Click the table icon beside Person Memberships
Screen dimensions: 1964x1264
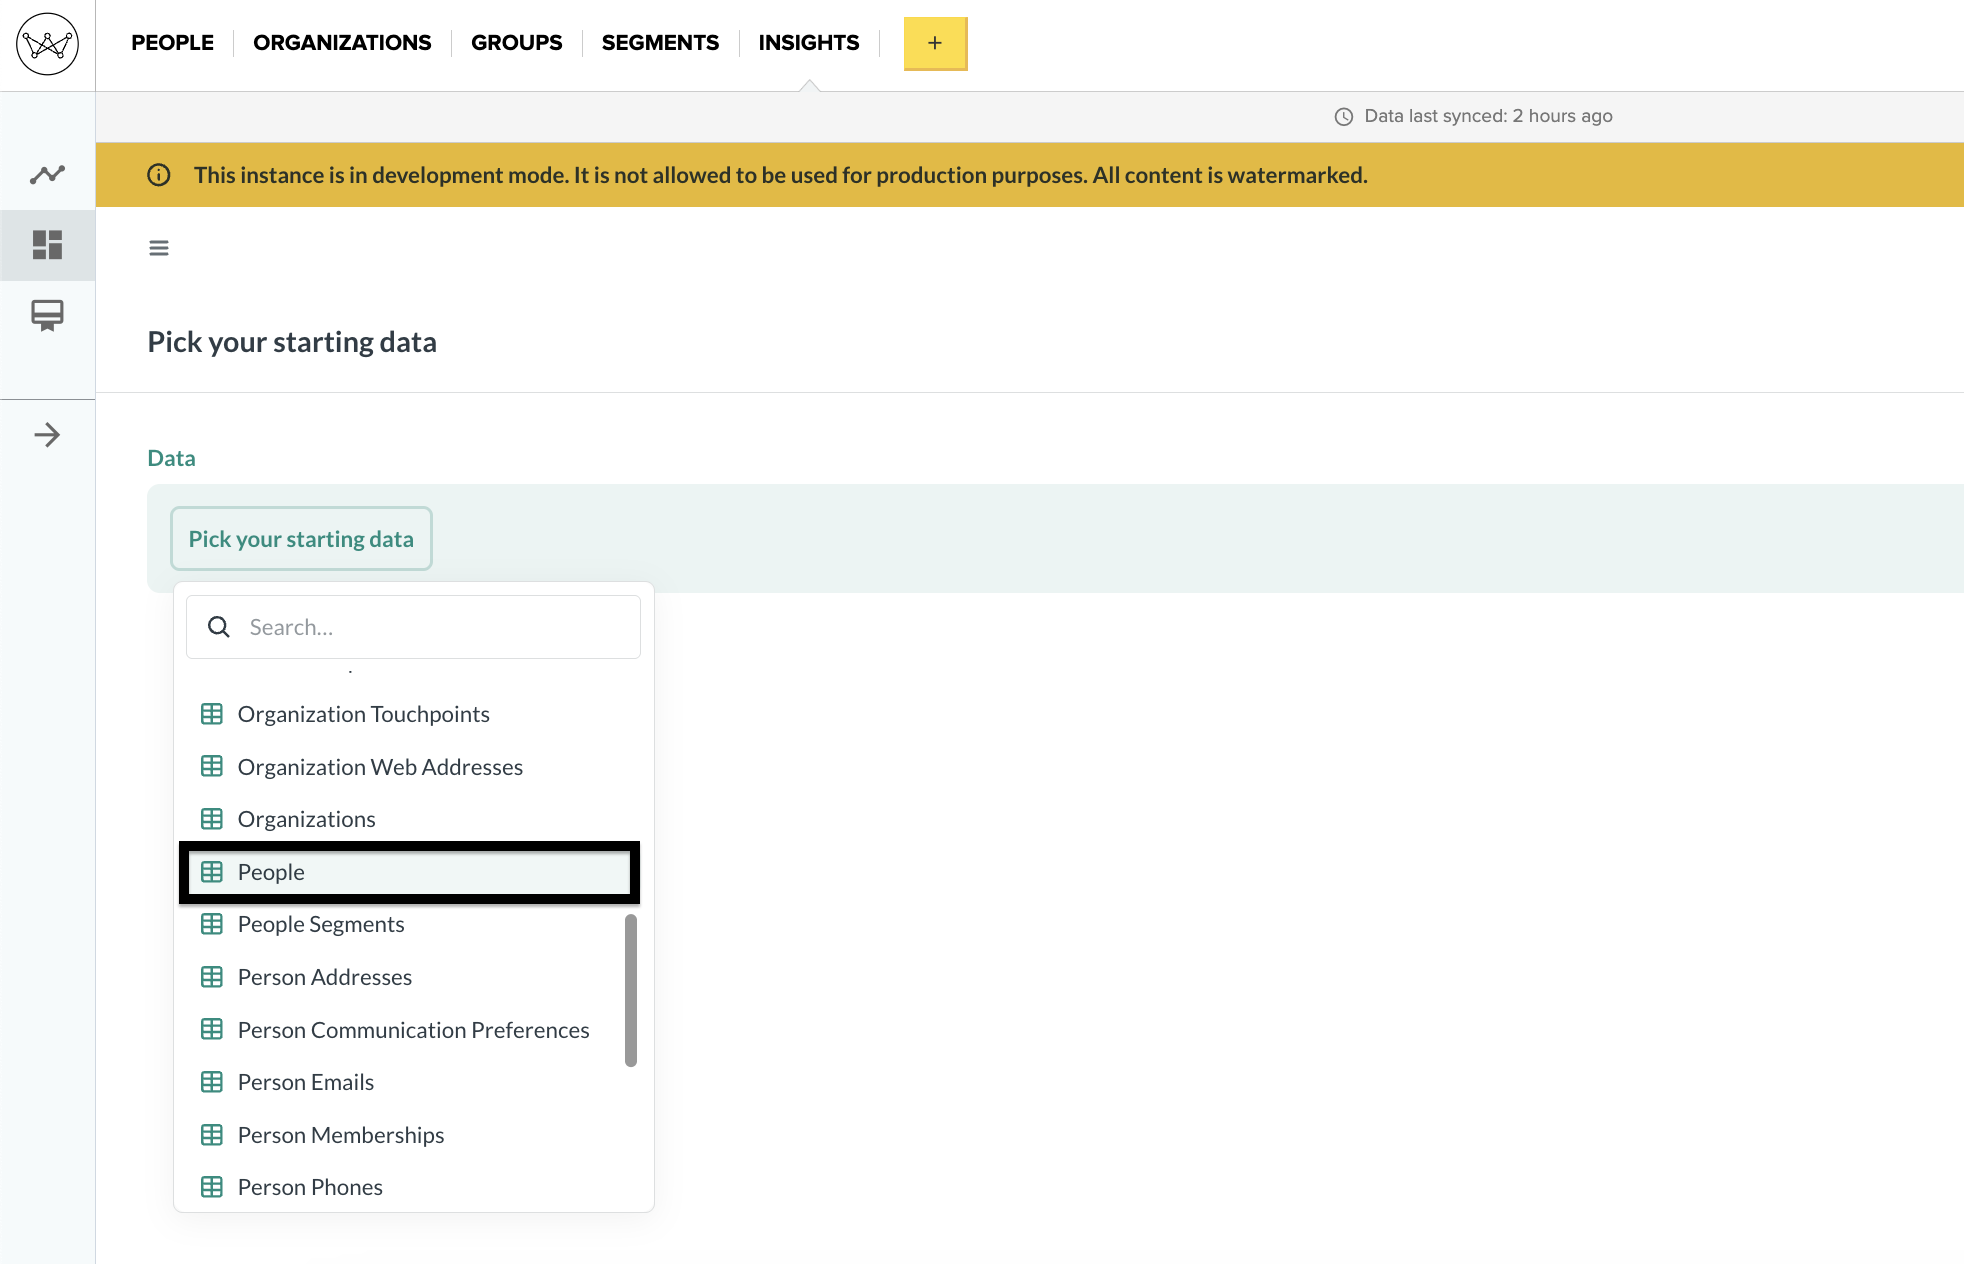pyautogui.click(x=212, y=1135)
